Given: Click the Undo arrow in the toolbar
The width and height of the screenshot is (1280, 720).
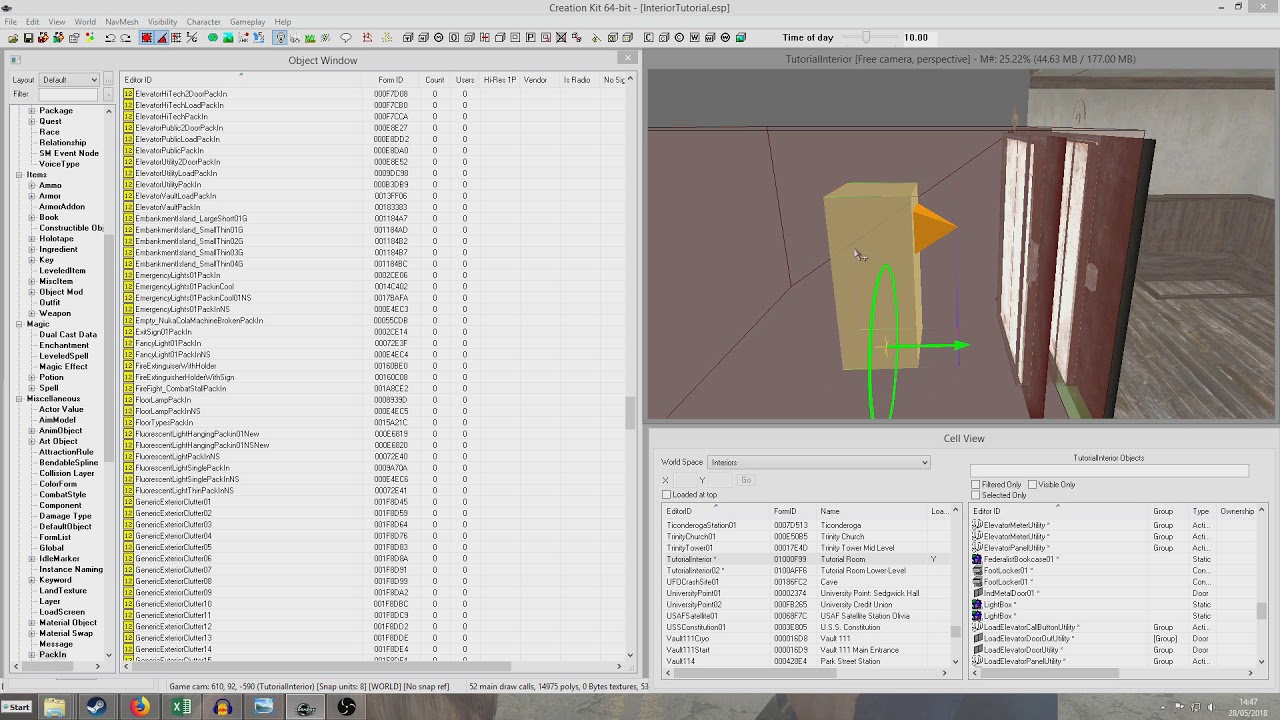Looking at the screenshot, I should 109,38.
